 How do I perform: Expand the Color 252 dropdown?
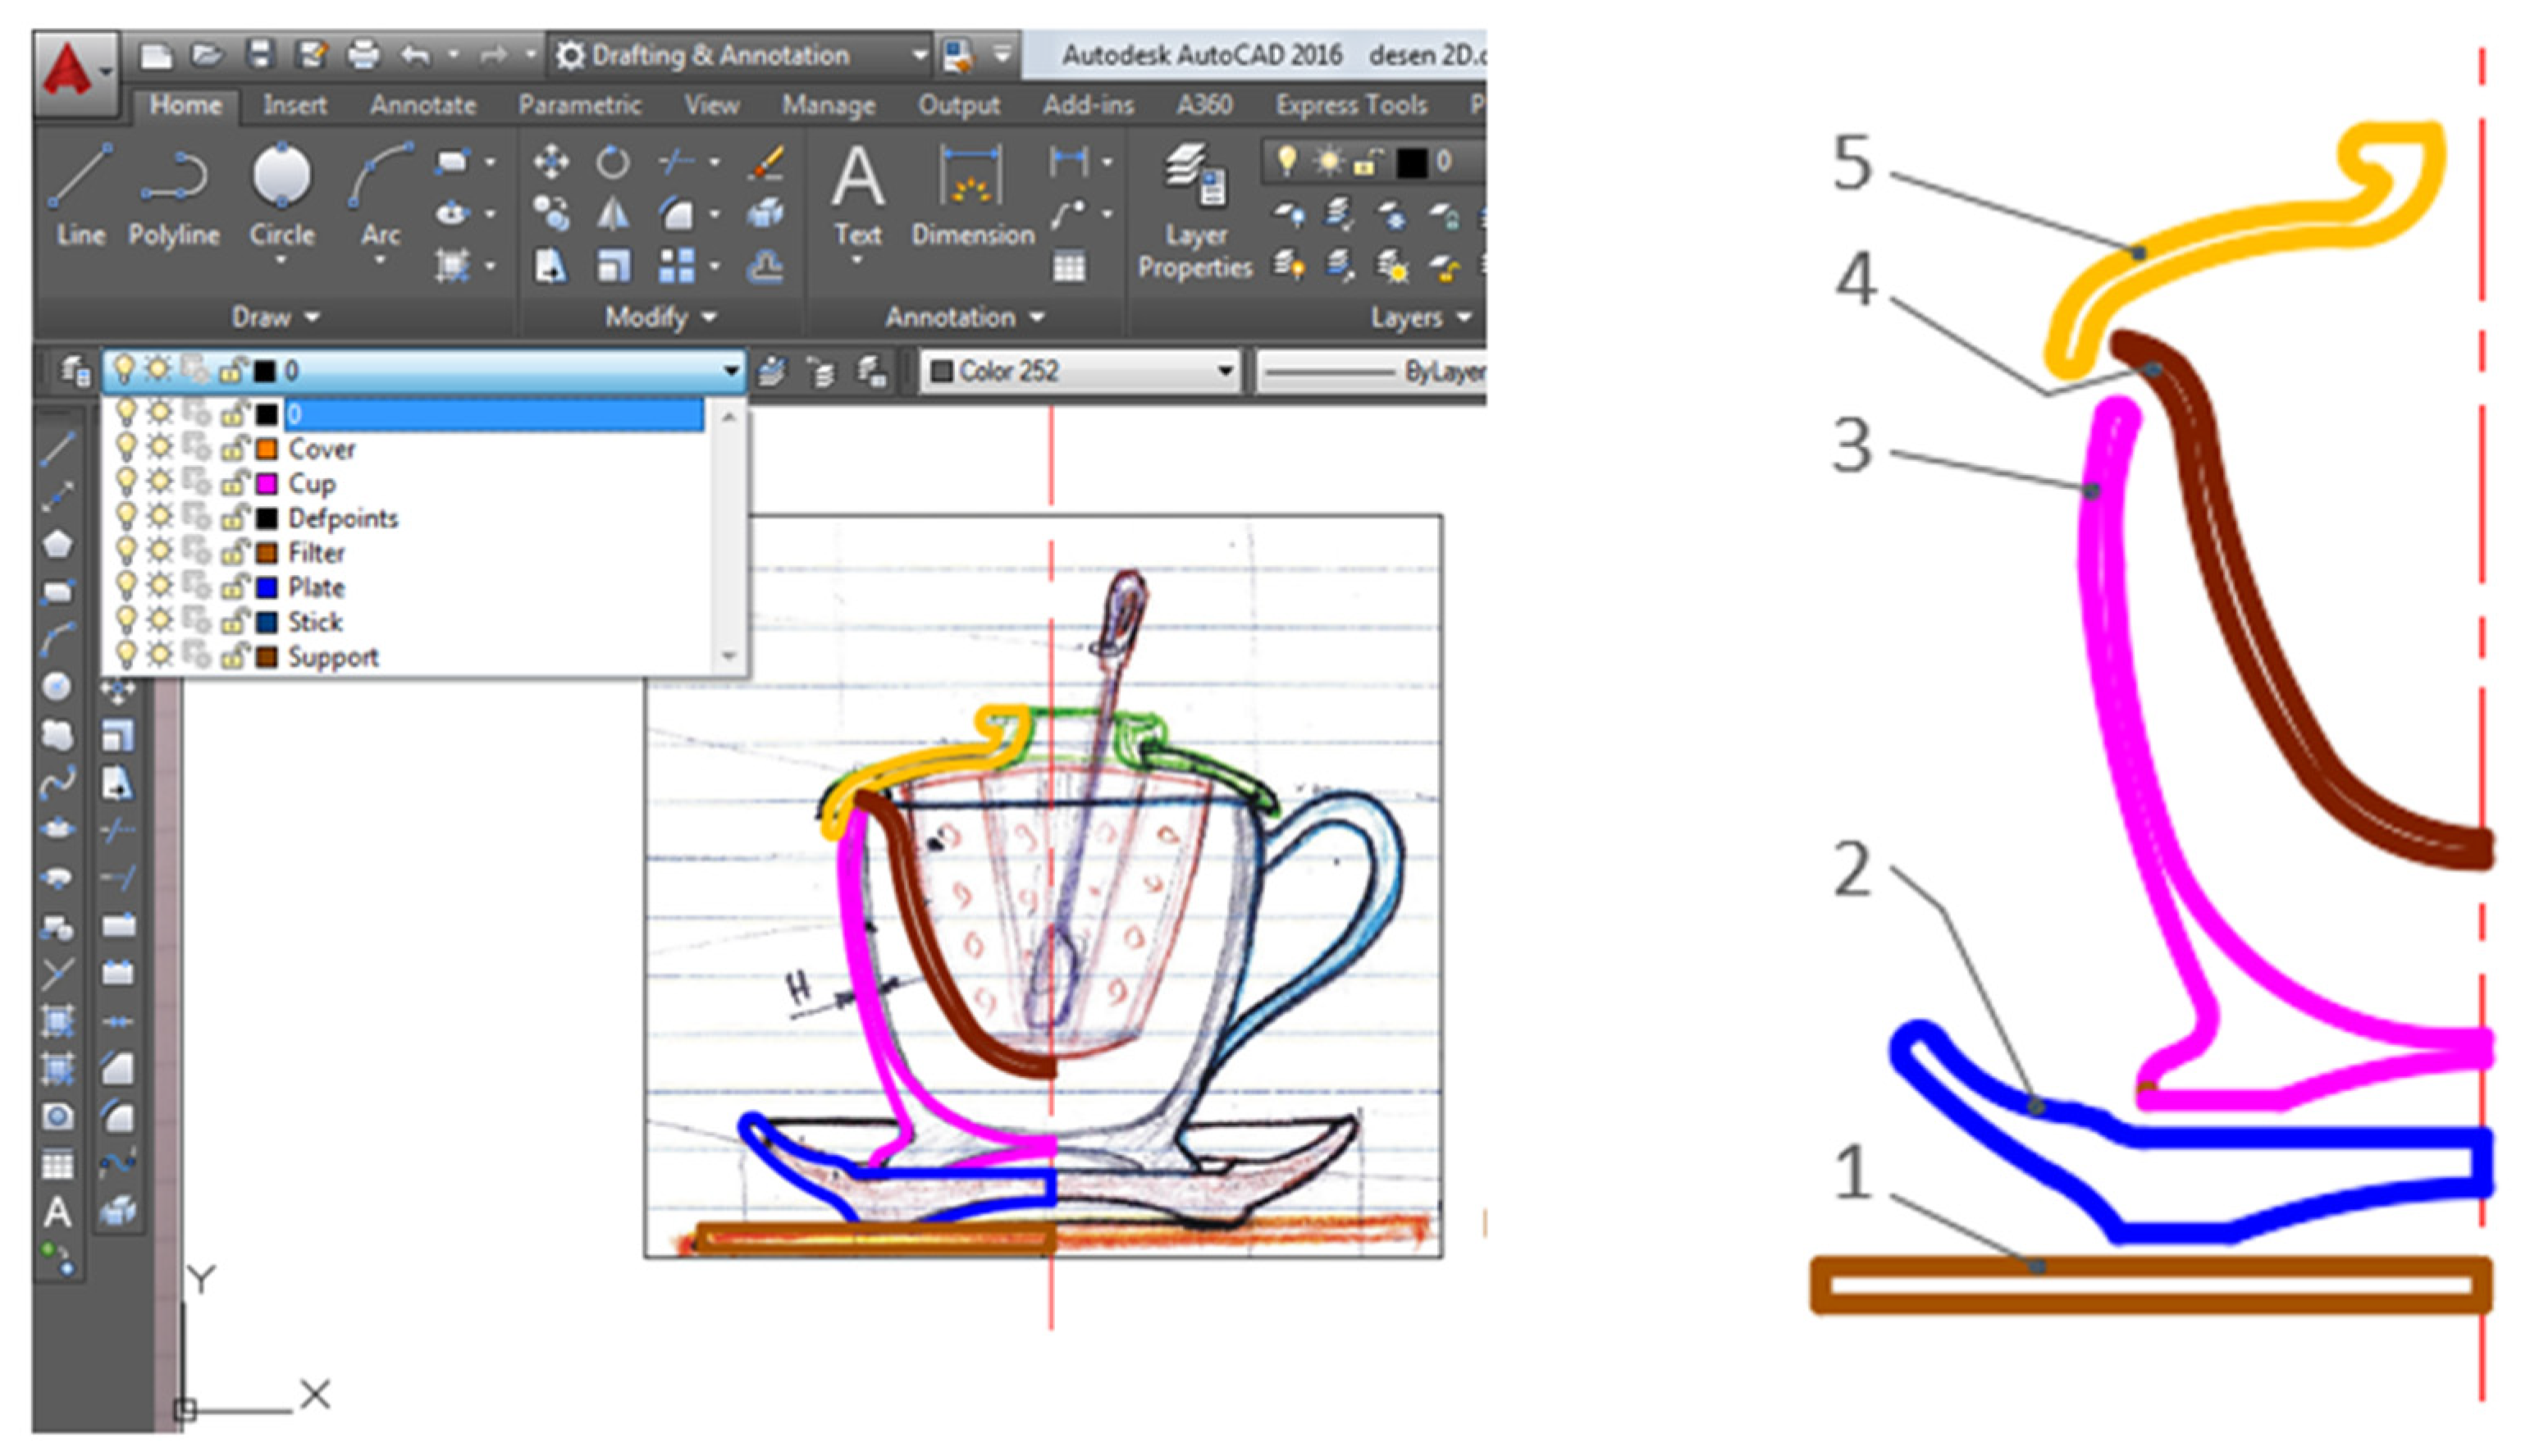click(x=1224, y=371)
